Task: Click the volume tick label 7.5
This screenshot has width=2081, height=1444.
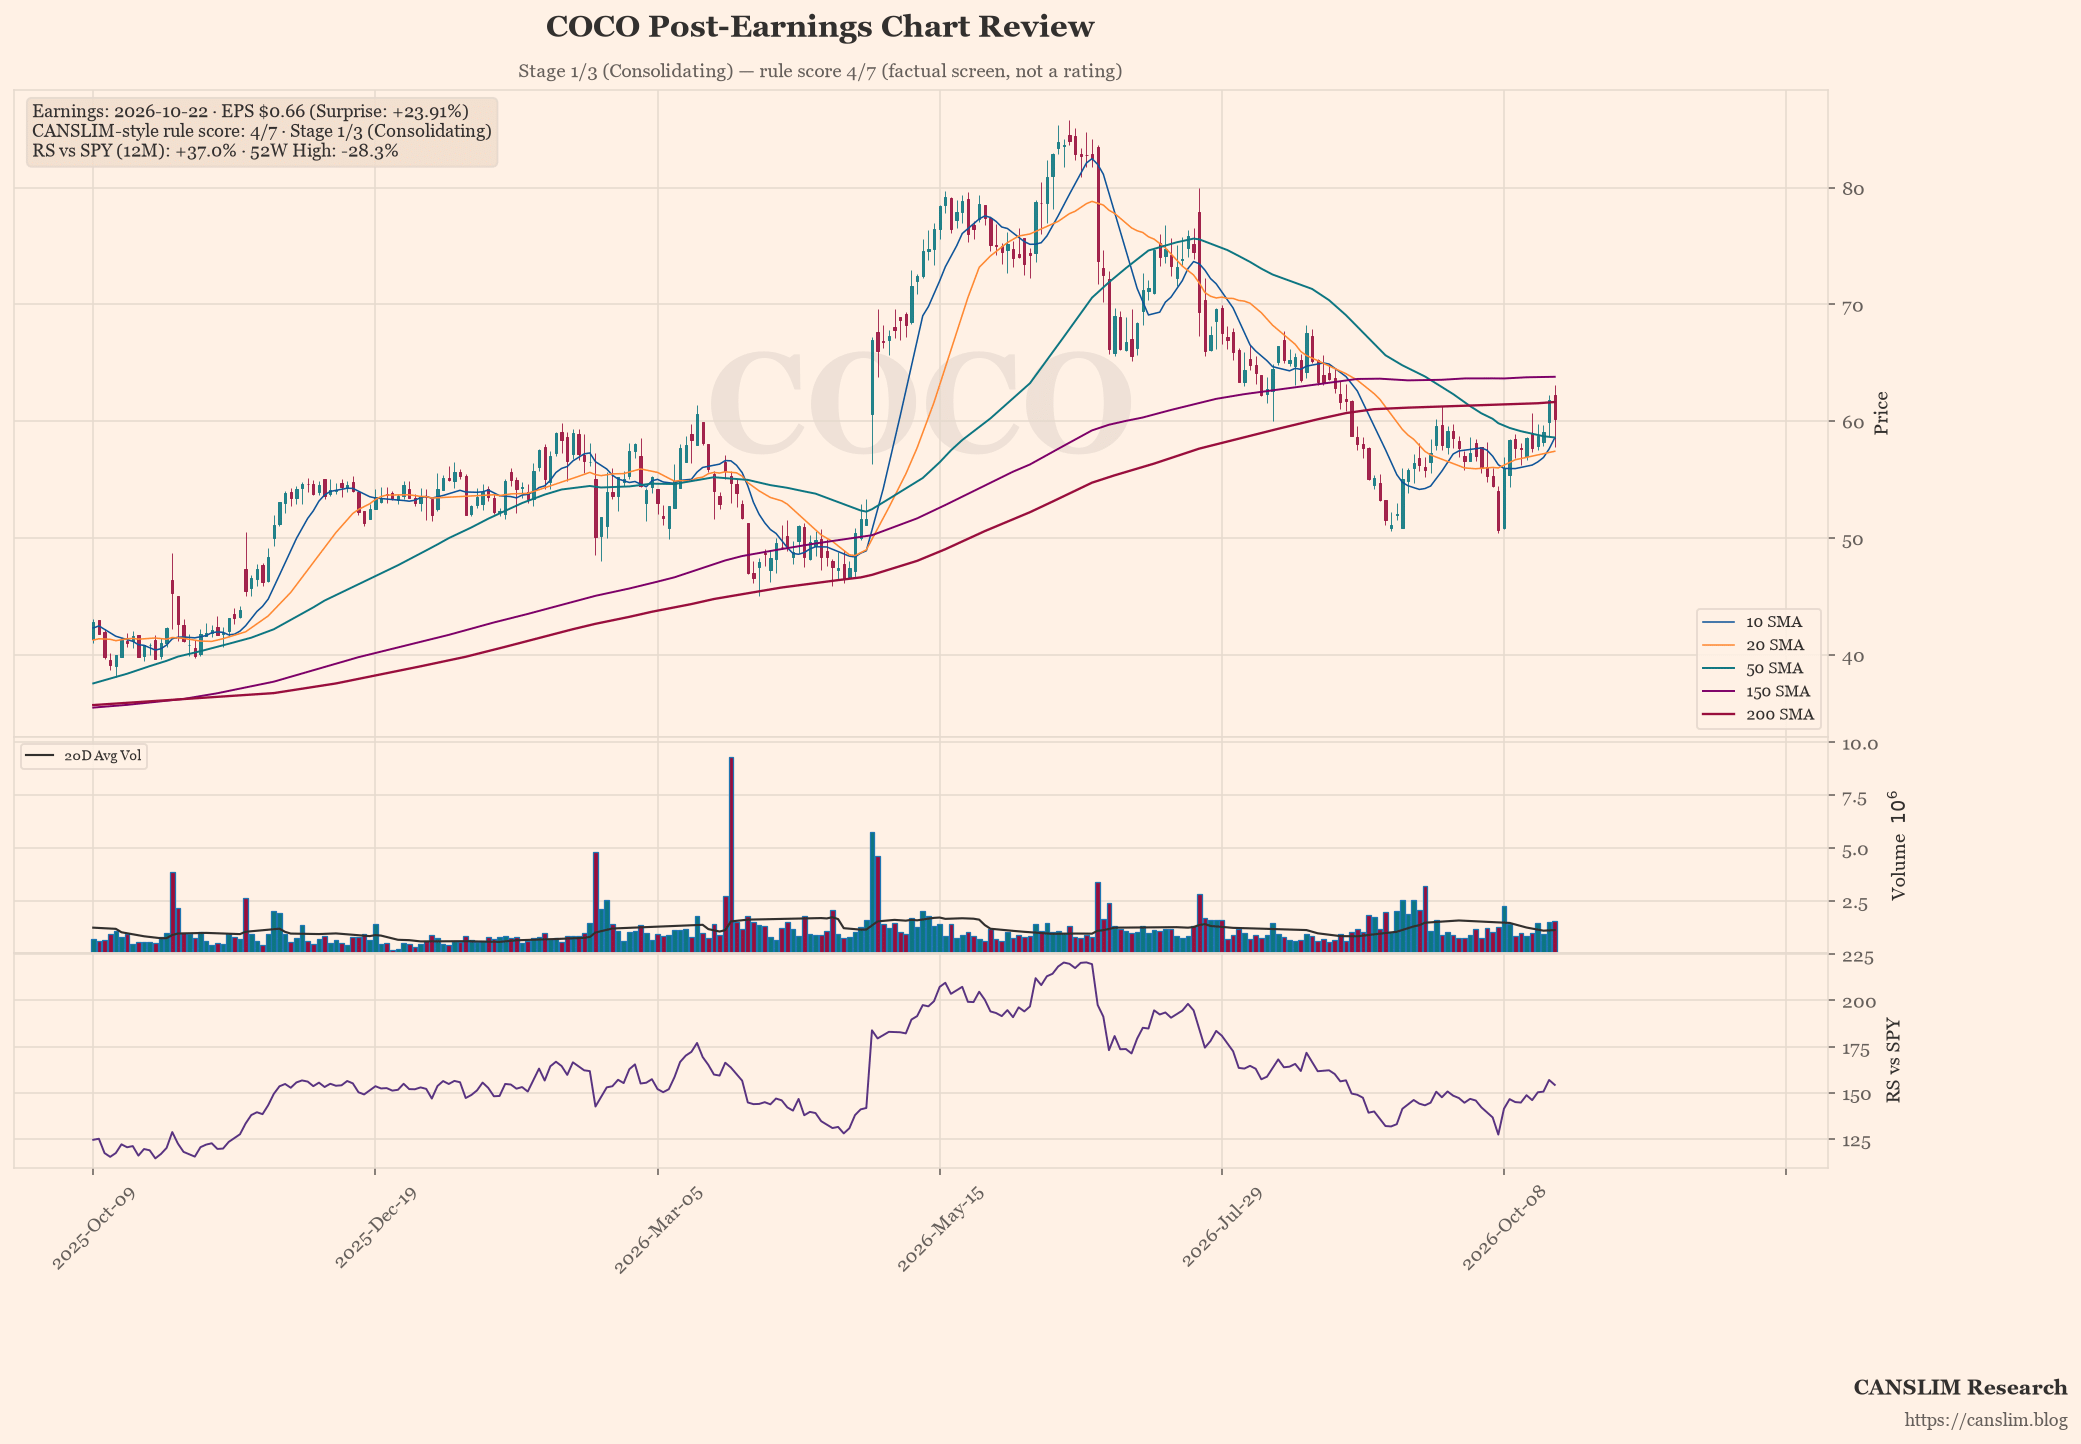Action: 1855,798
